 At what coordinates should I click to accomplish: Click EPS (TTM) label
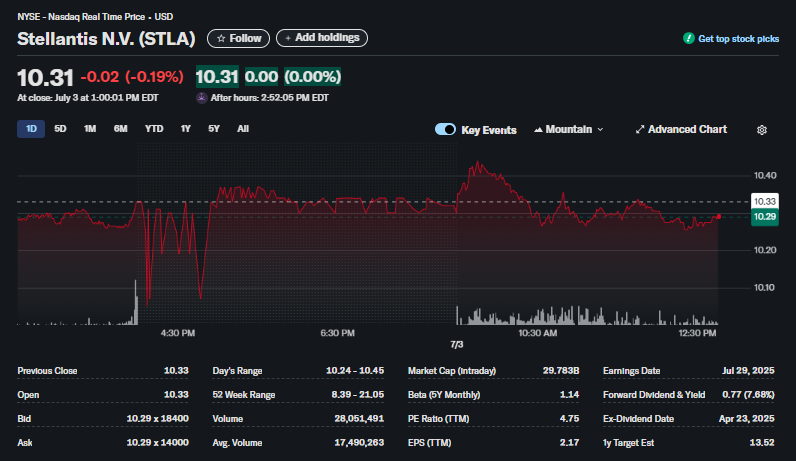coord(429,442)
